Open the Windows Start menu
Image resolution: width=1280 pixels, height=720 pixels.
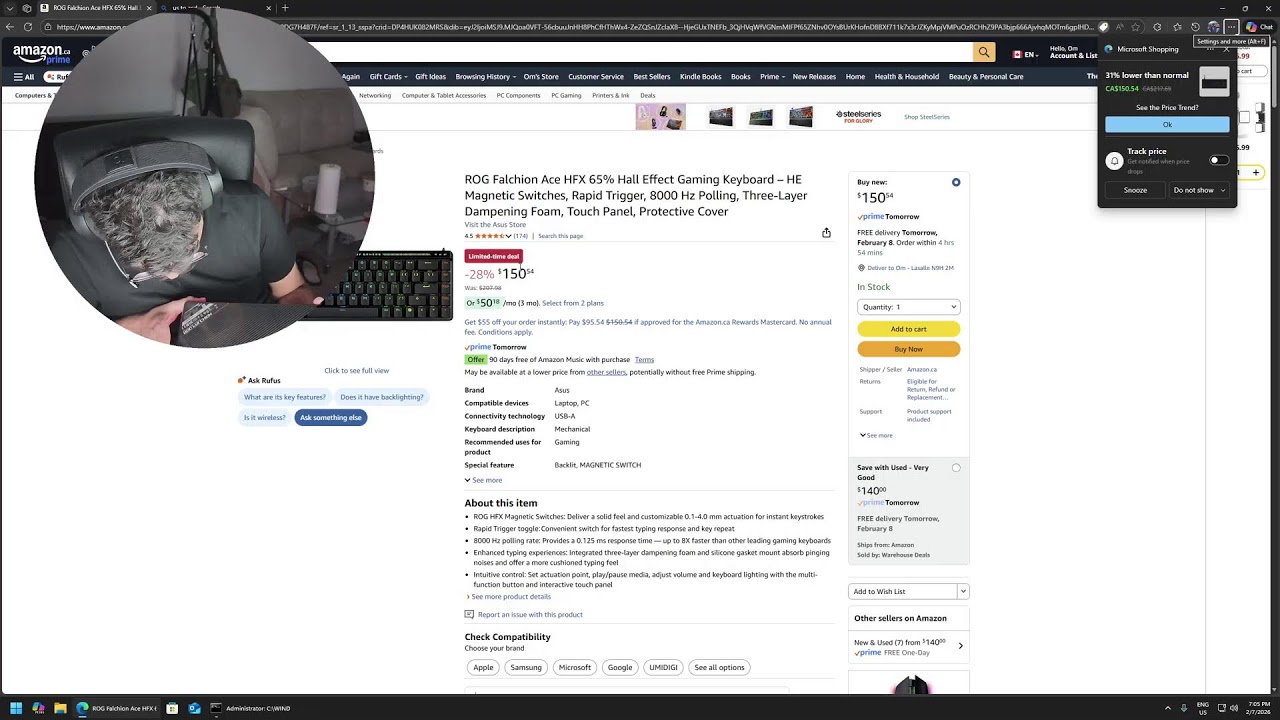click(16, 708)
